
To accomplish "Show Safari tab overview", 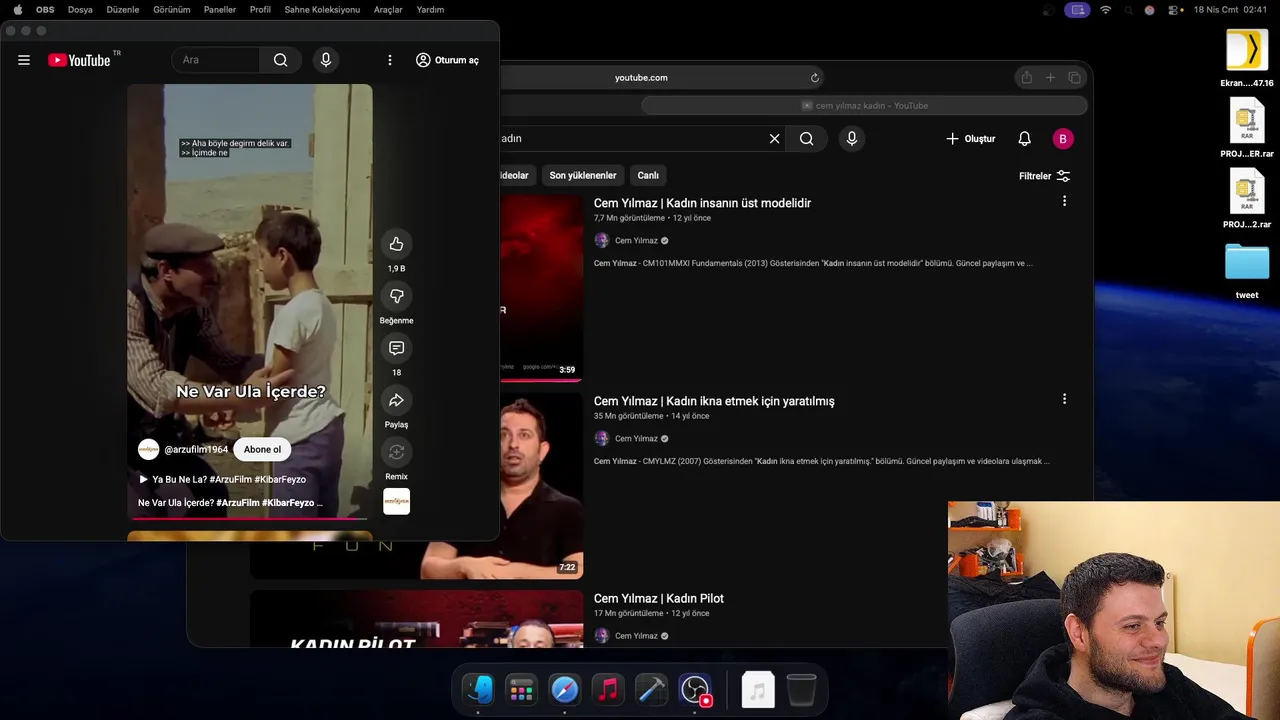I will (x=1075, y=78).
